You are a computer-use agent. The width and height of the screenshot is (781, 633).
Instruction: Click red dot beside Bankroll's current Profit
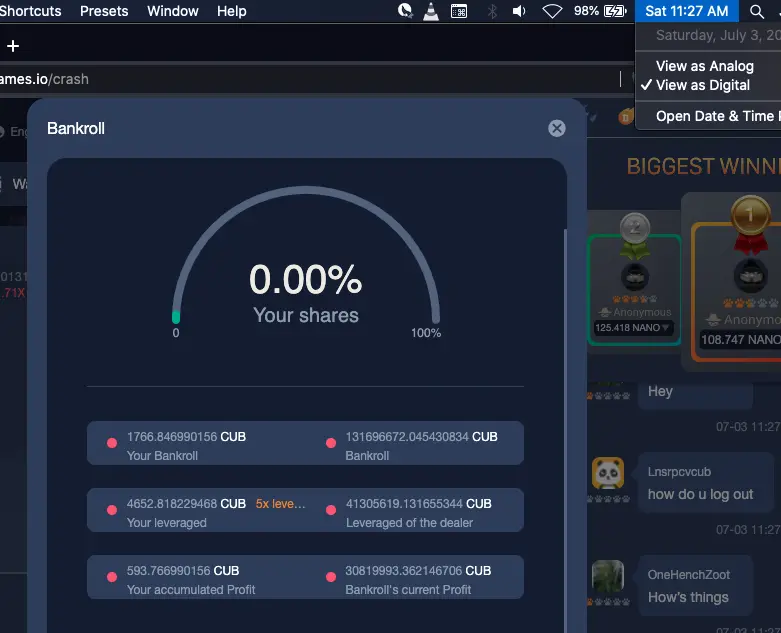(331, 577)
